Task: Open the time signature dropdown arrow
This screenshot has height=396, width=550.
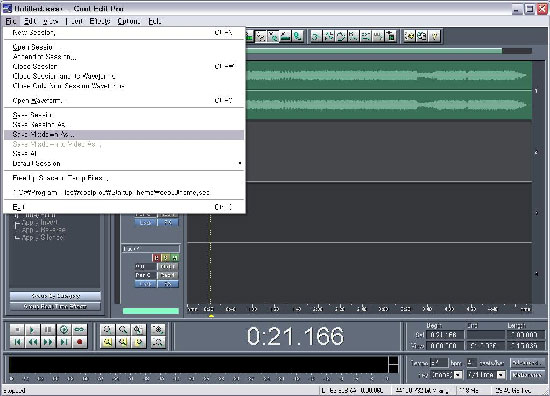Action: coord(501,375)
